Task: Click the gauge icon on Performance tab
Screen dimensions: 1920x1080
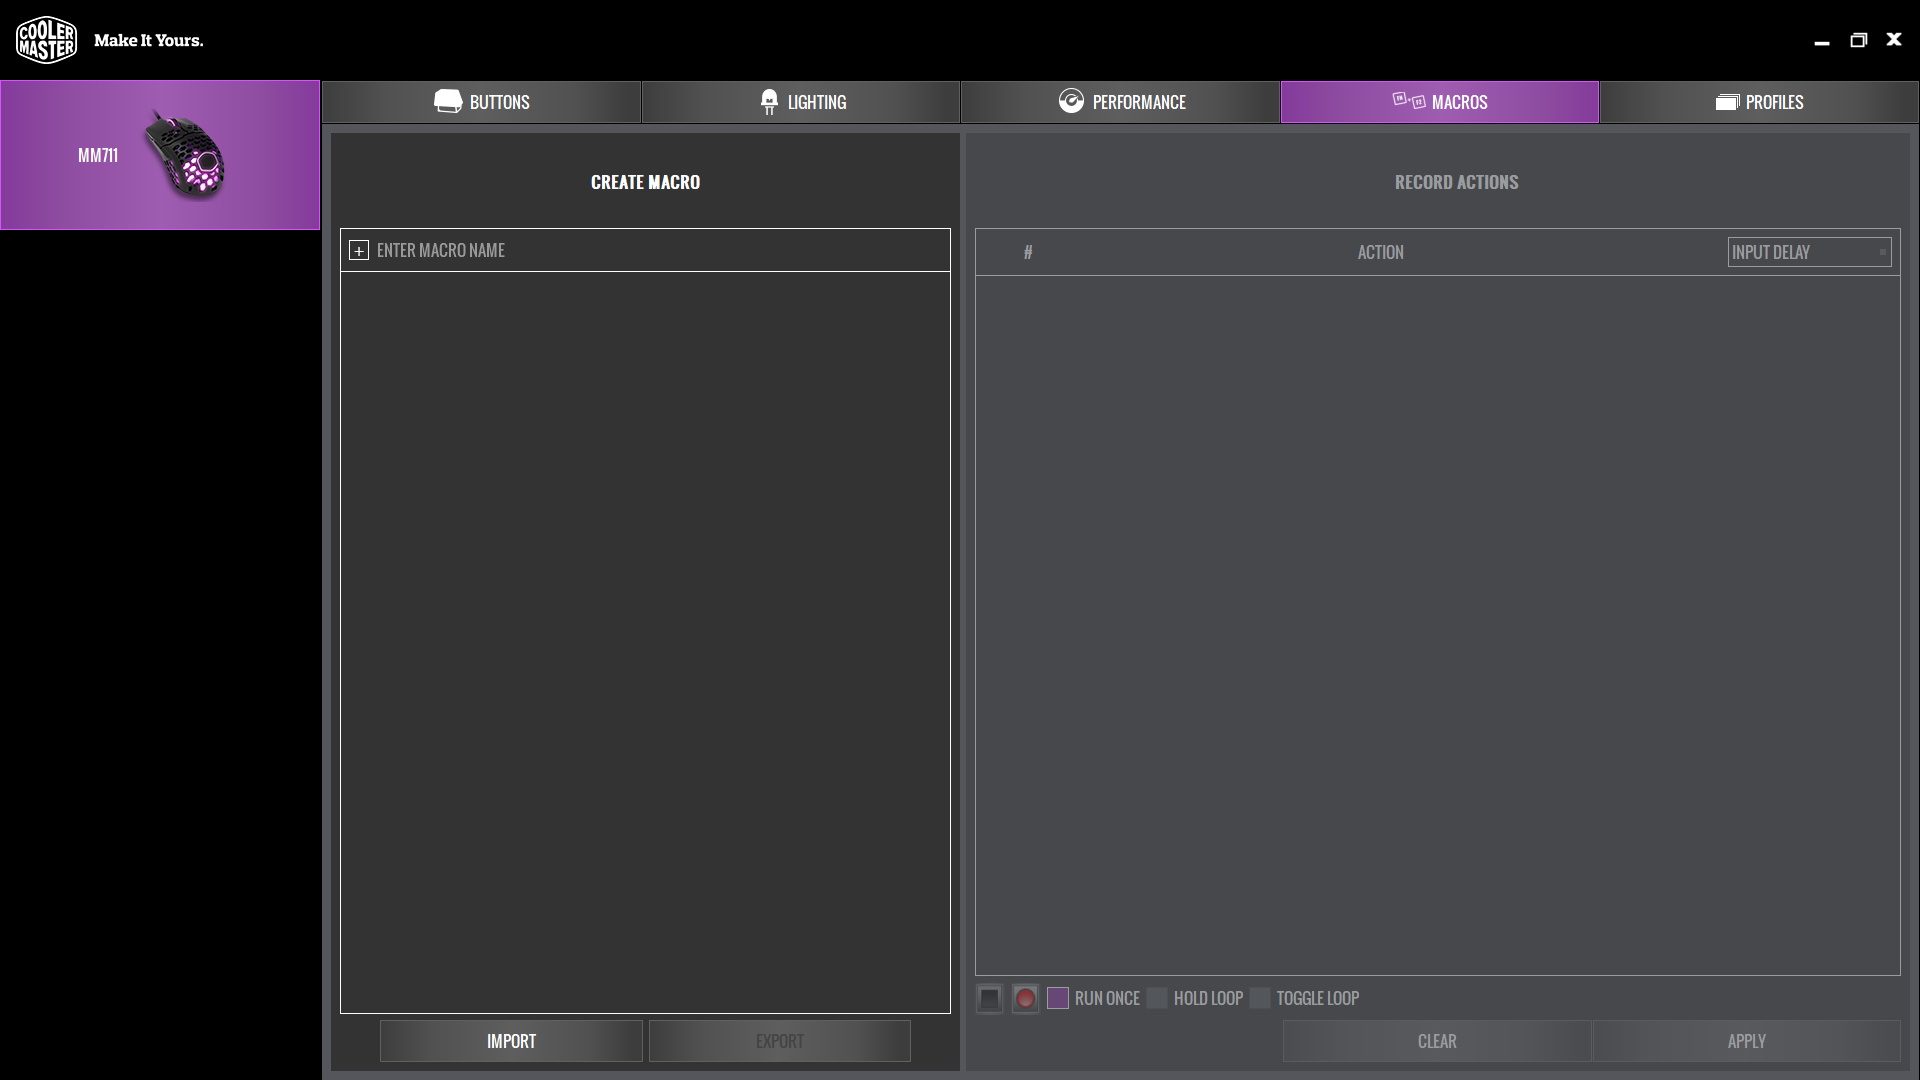Action: [x=1071, y=101]
